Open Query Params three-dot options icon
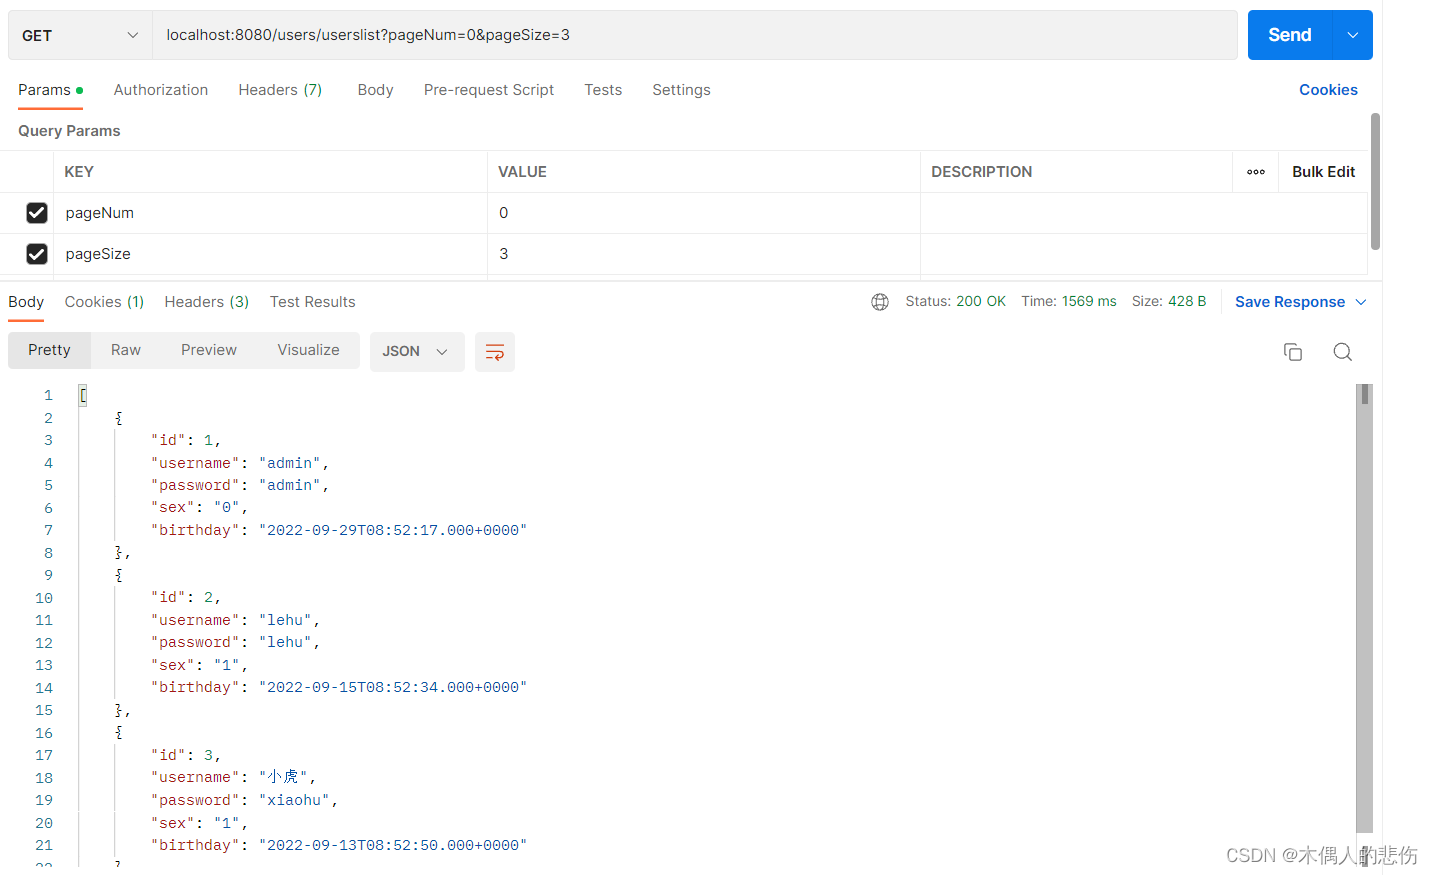The width and height of the screenshot is (1433, 875). click(x=1255, y=171)
